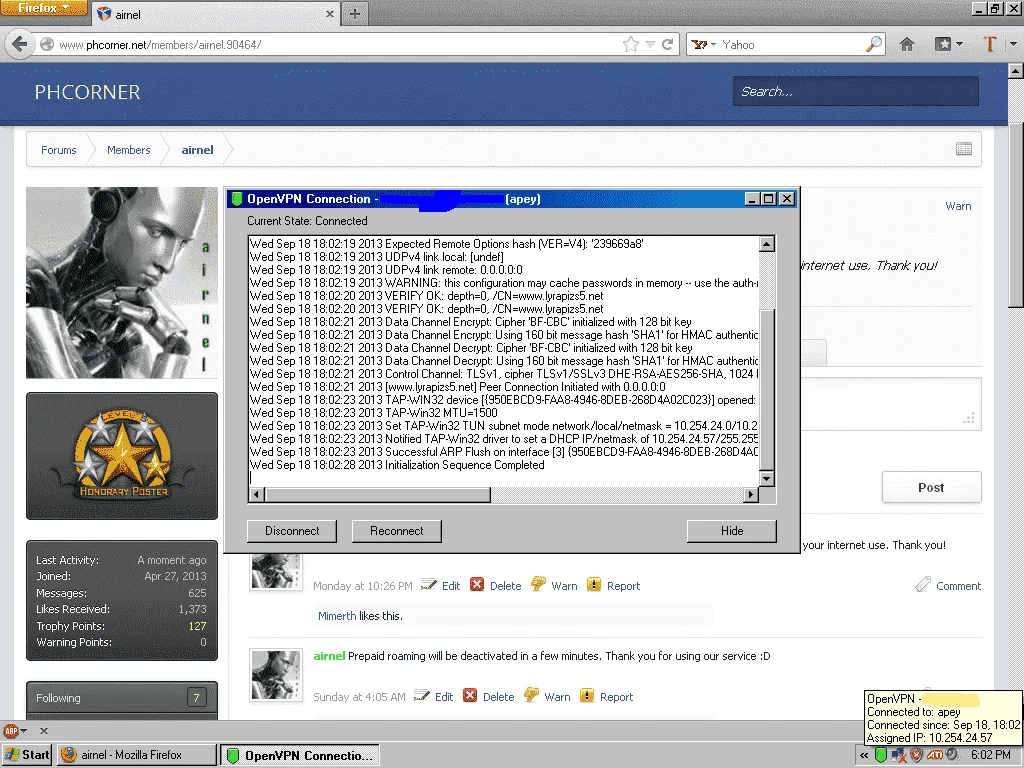Click Warn icon on Monday post

click(x=538, y=584)
